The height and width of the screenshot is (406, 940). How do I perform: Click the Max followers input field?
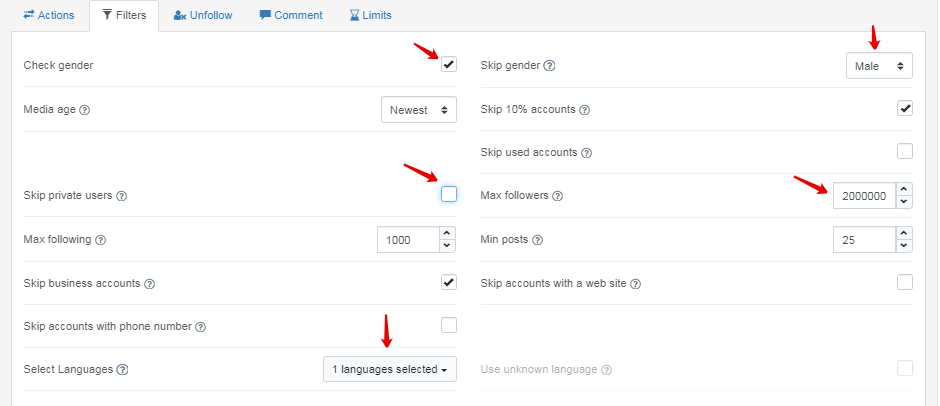862,196
